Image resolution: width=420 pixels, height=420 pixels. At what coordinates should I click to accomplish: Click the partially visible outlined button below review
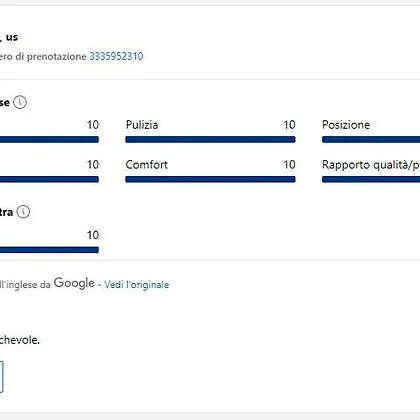[x=1, y=377]
